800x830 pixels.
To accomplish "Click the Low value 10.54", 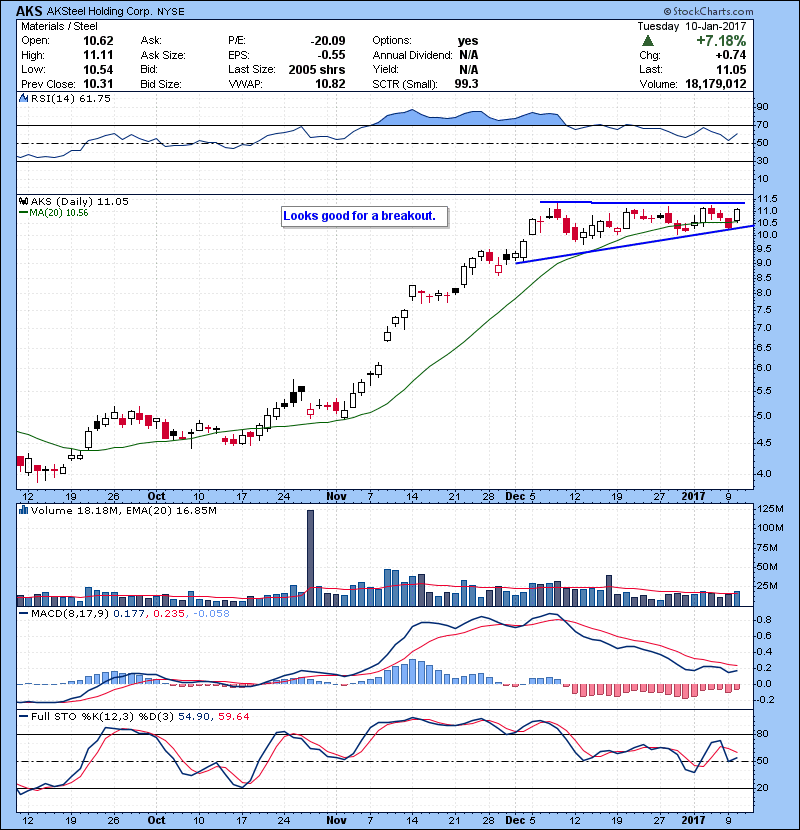I will tap(98, 69).
